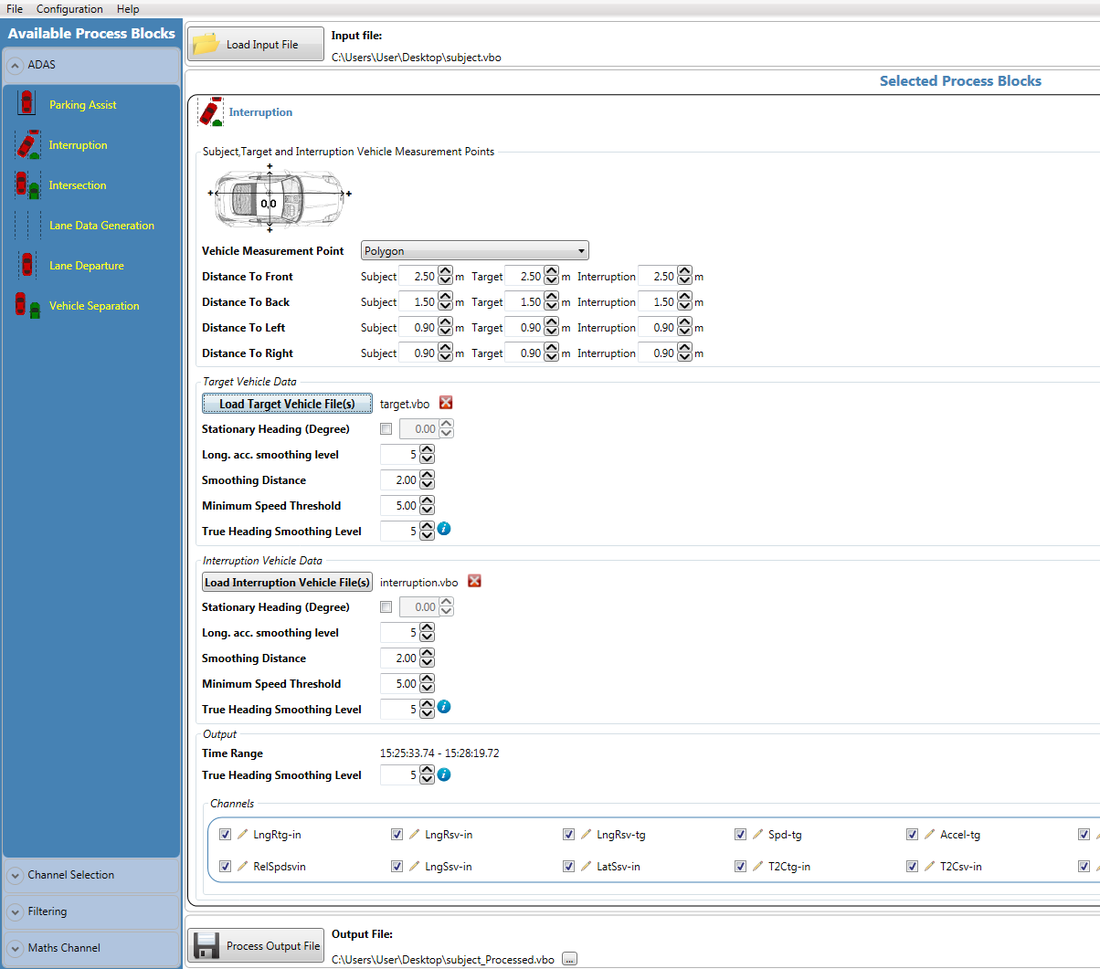This screenshot has height=969, width=1100.
Task: Select the Parking Assist block icon
Action: click(27, 103)
